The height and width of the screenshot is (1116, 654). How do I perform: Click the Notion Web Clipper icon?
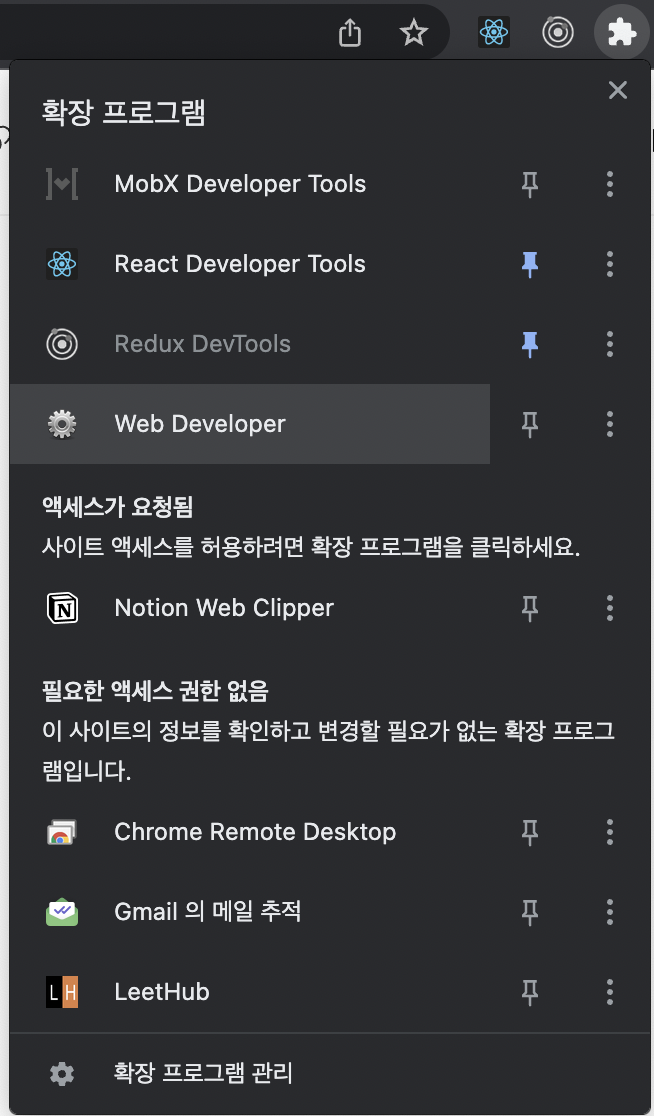pyautogui.click(x=62, y=609)
